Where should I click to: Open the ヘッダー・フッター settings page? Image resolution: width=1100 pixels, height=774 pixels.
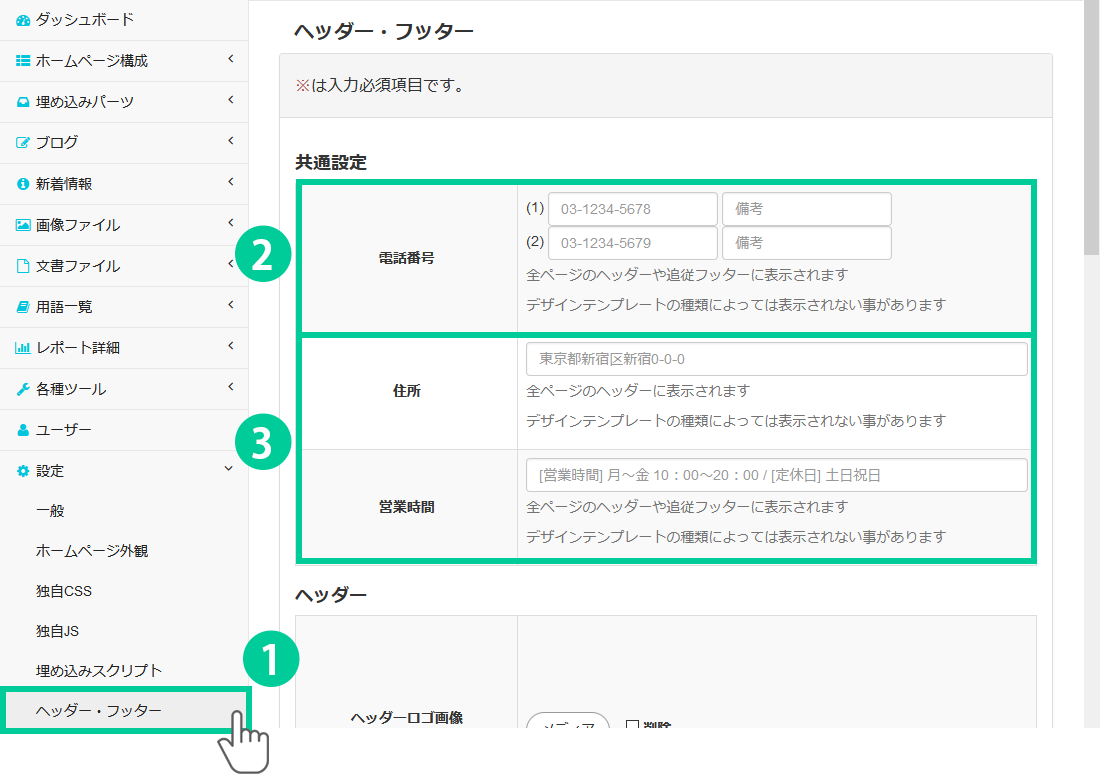(98, 711)
